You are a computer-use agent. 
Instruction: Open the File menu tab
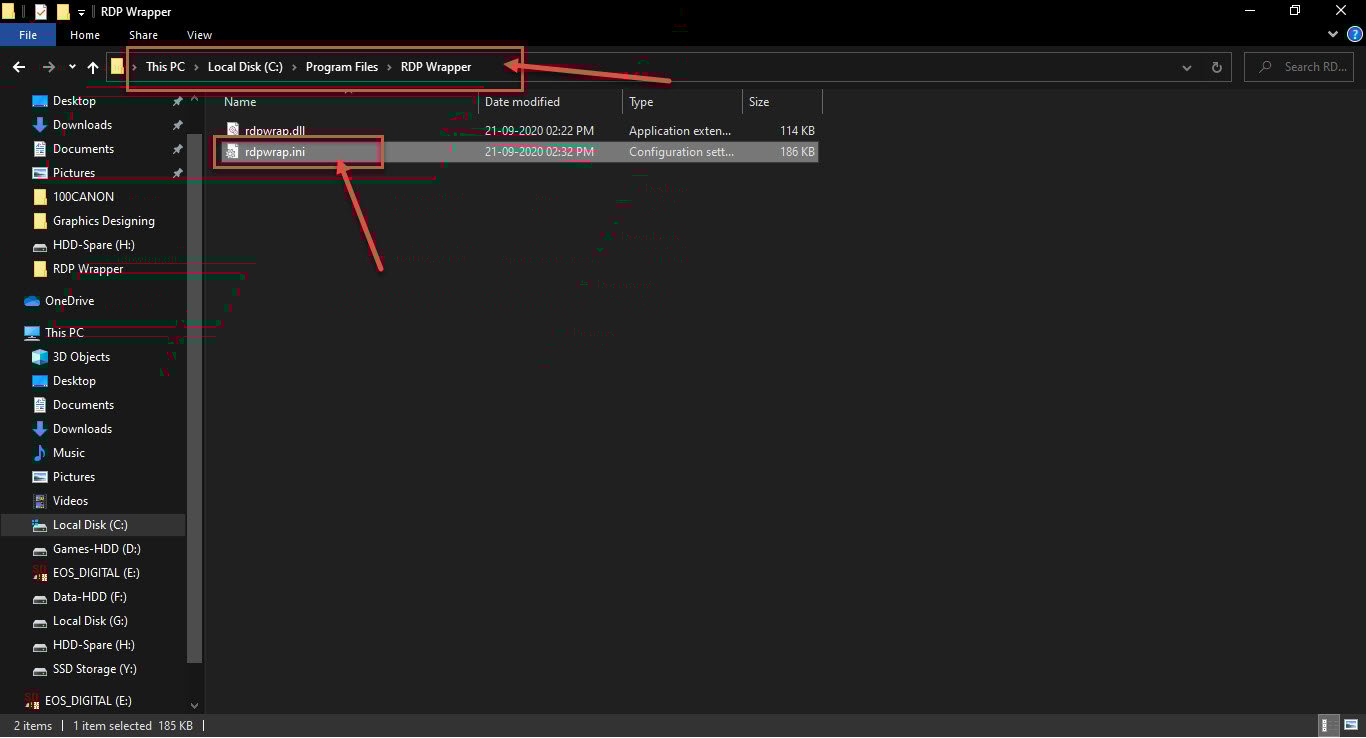28,35
